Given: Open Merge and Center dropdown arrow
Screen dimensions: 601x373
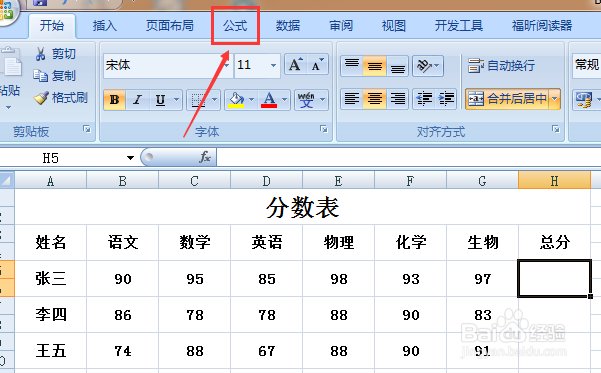Looking at the screenshot, I should 555,99.
